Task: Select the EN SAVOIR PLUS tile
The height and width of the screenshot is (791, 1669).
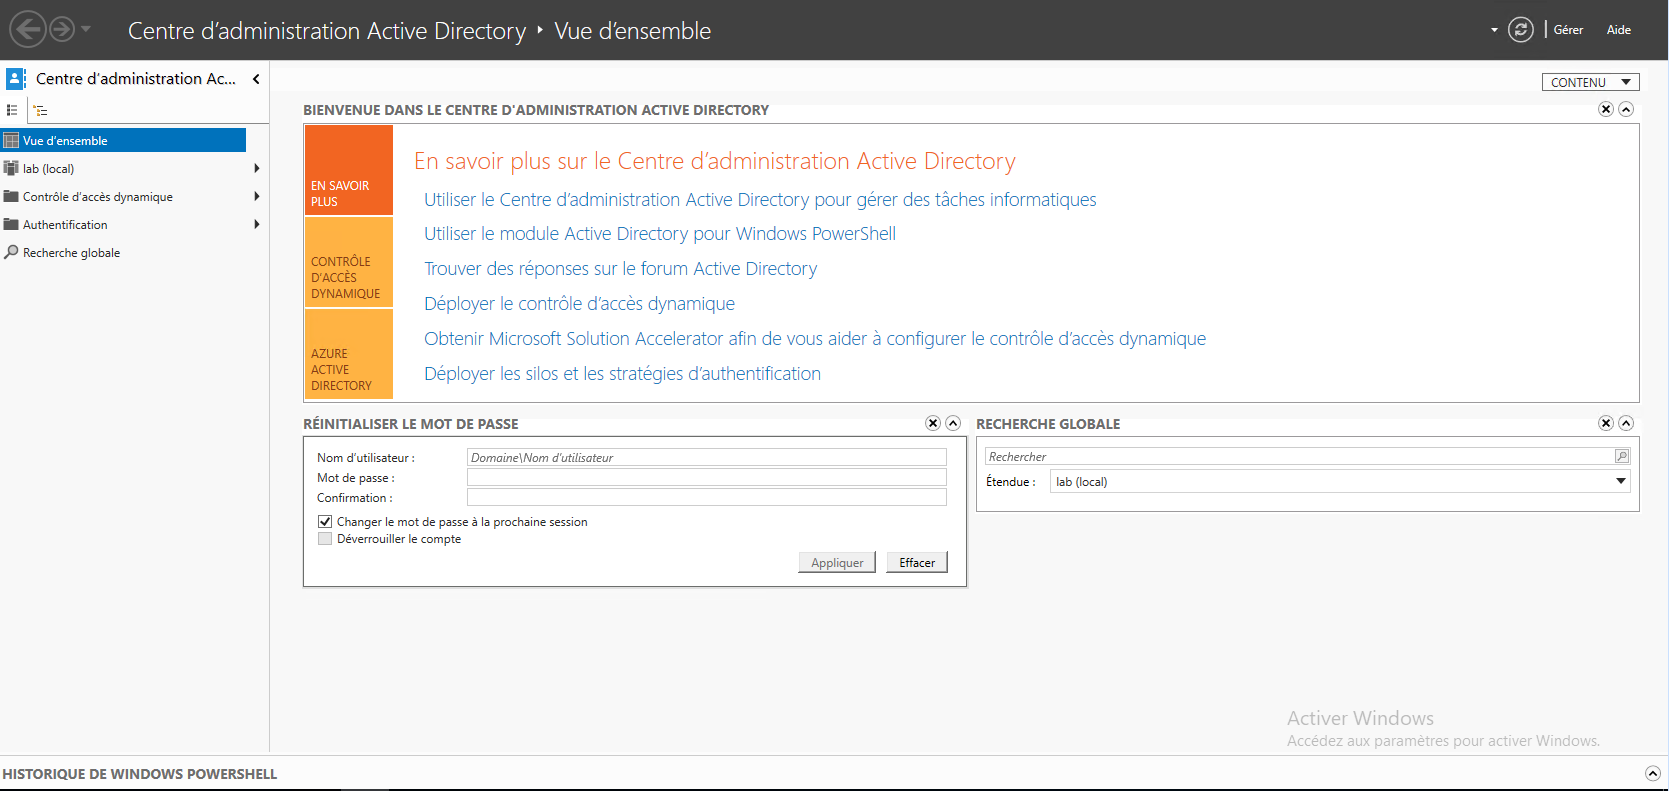Action: (349, 170)
